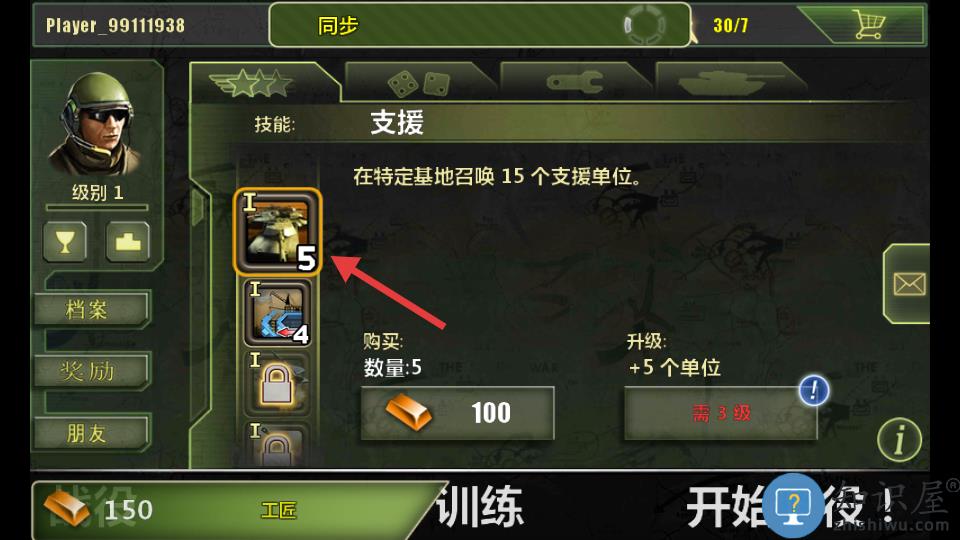The image size is (960, 540).
Task: Open the trophy achievements icon
Action: click(66, 242)
